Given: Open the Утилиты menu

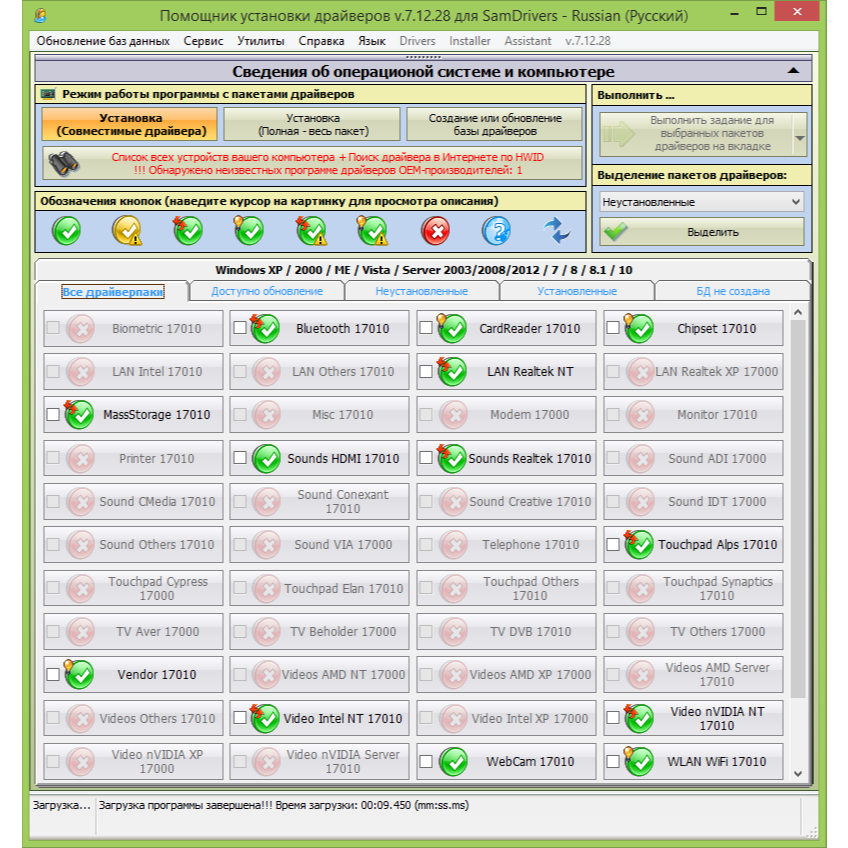Looking at the screenshot, I should pyautogui.click(x=261, y=41).
